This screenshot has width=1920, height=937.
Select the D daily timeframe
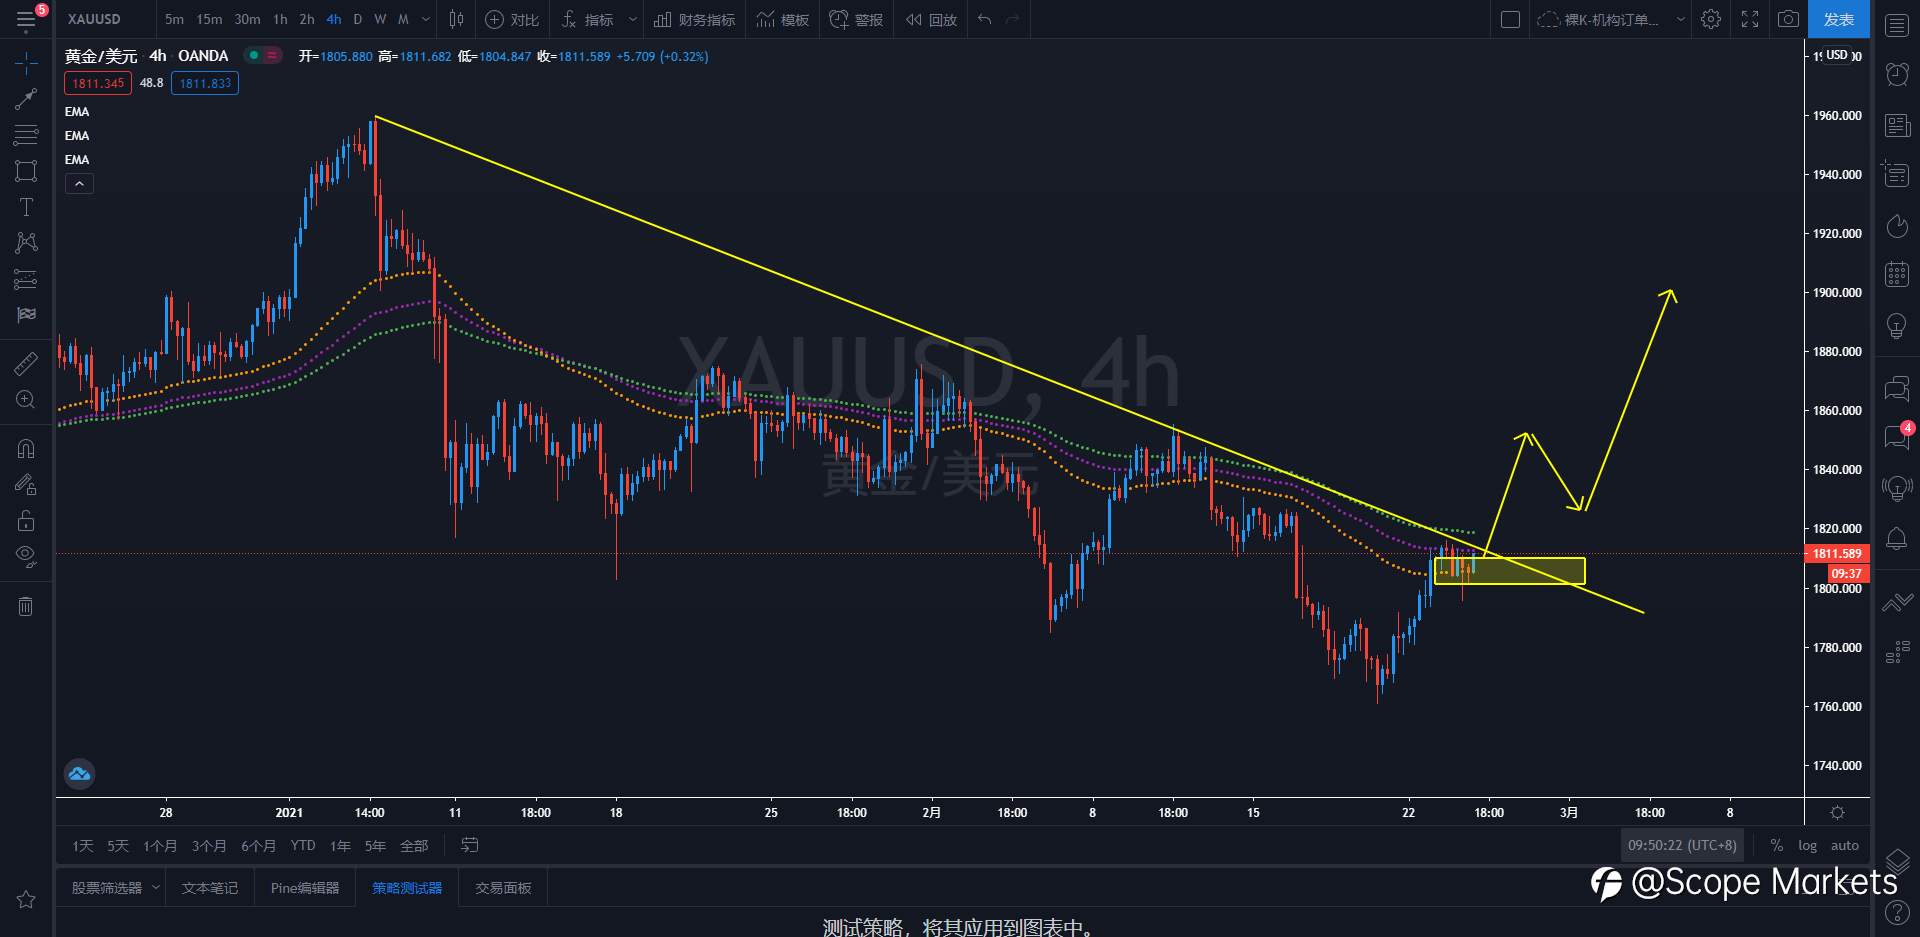[357, 19]
